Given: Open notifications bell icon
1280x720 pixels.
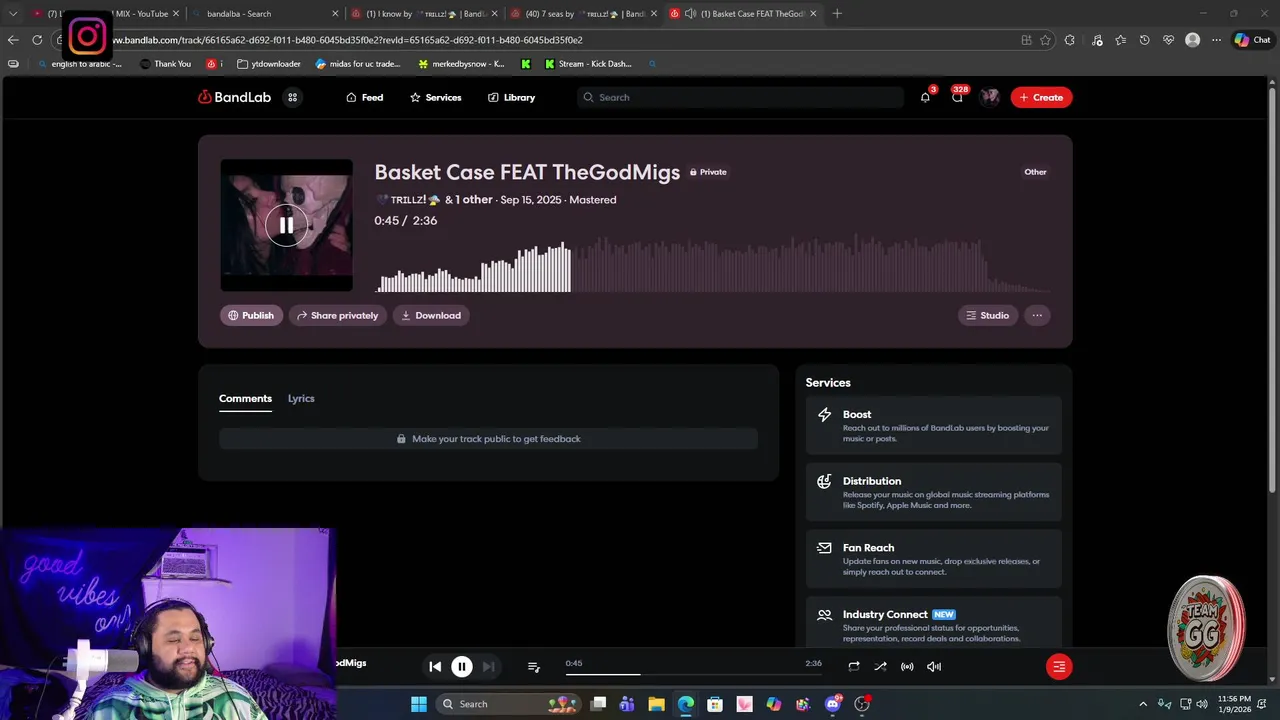Looking at the screenshot, I should (925, 97).
